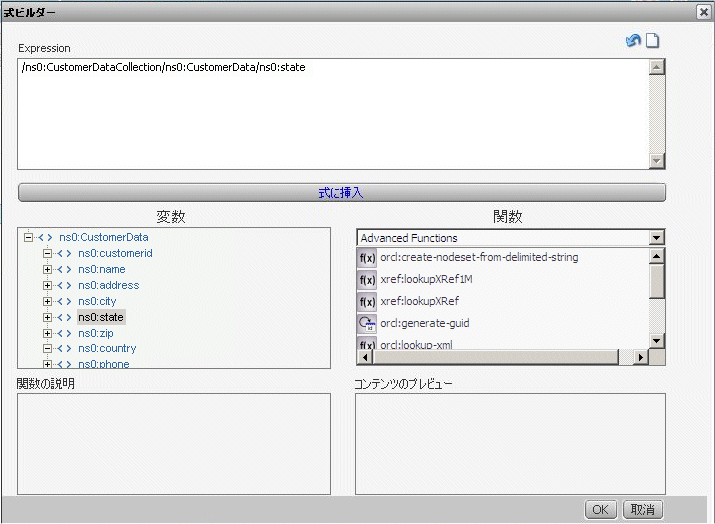The height and width of the screenshot is (524, 715).
Task: Click f(x) icon for orcl:lookup-xml
Action: coord(367,343)
